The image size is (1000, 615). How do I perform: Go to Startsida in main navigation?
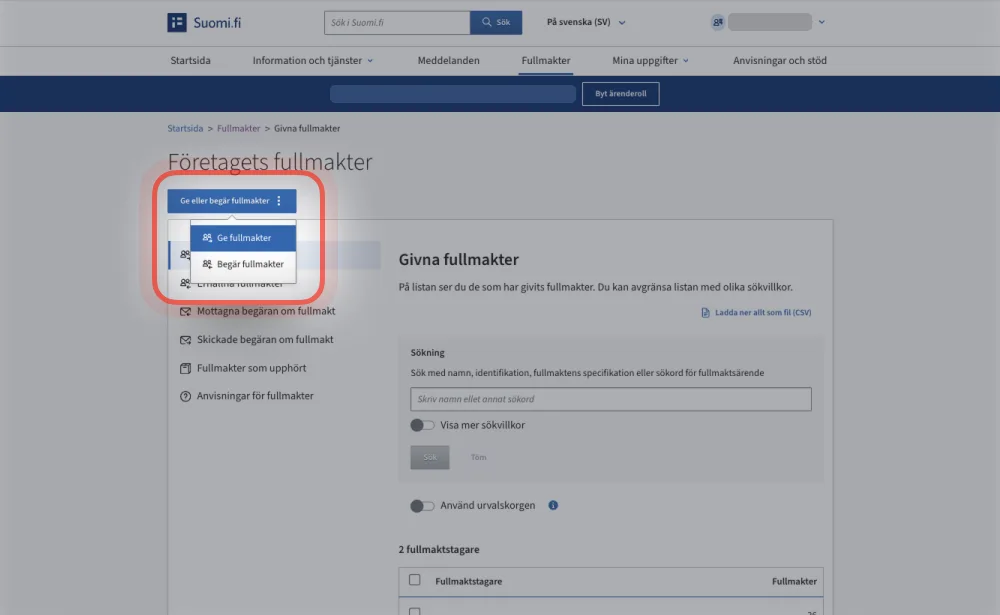190,60
